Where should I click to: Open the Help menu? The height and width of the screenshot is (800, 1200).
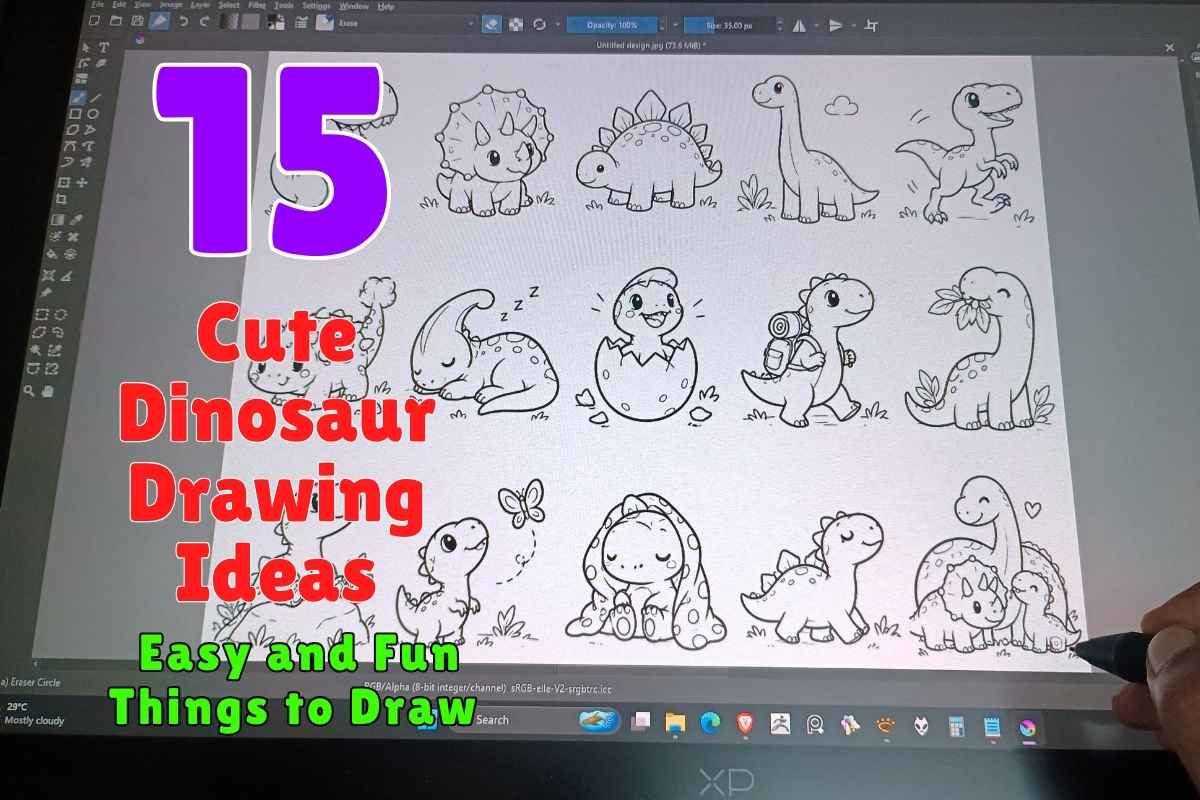pos(386,6)
